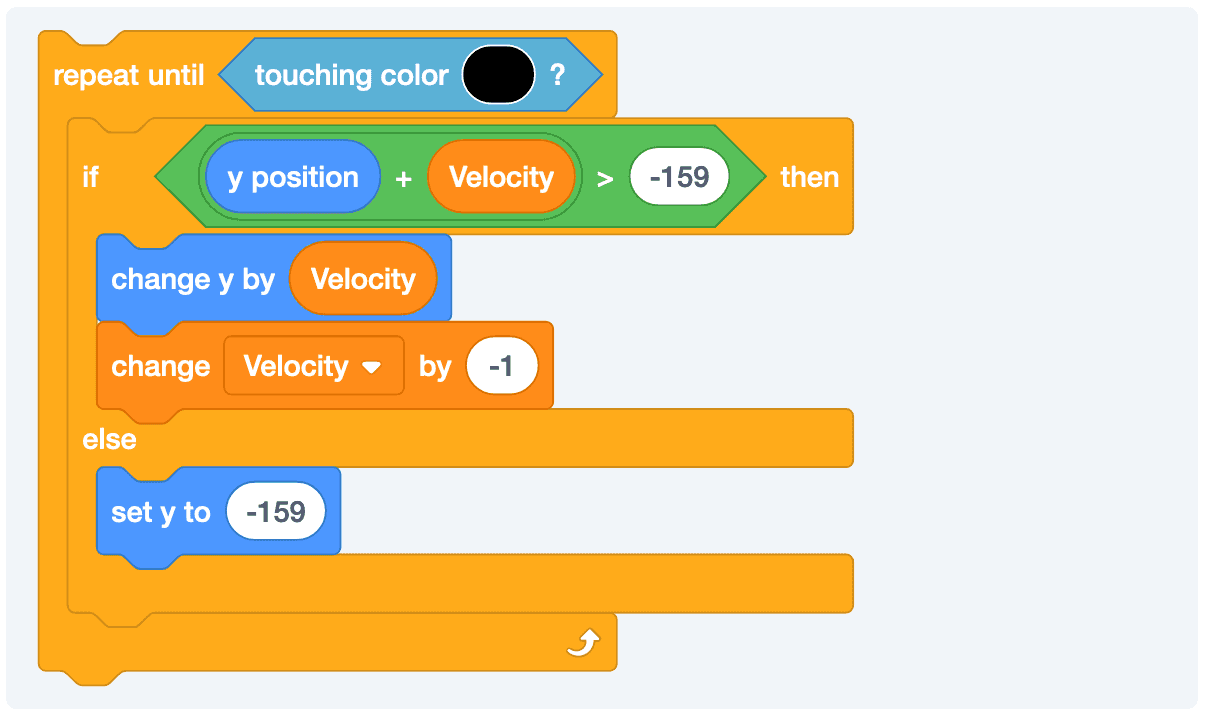
Task: Click the 'then' label on the if block
Action: click(809, 177)
